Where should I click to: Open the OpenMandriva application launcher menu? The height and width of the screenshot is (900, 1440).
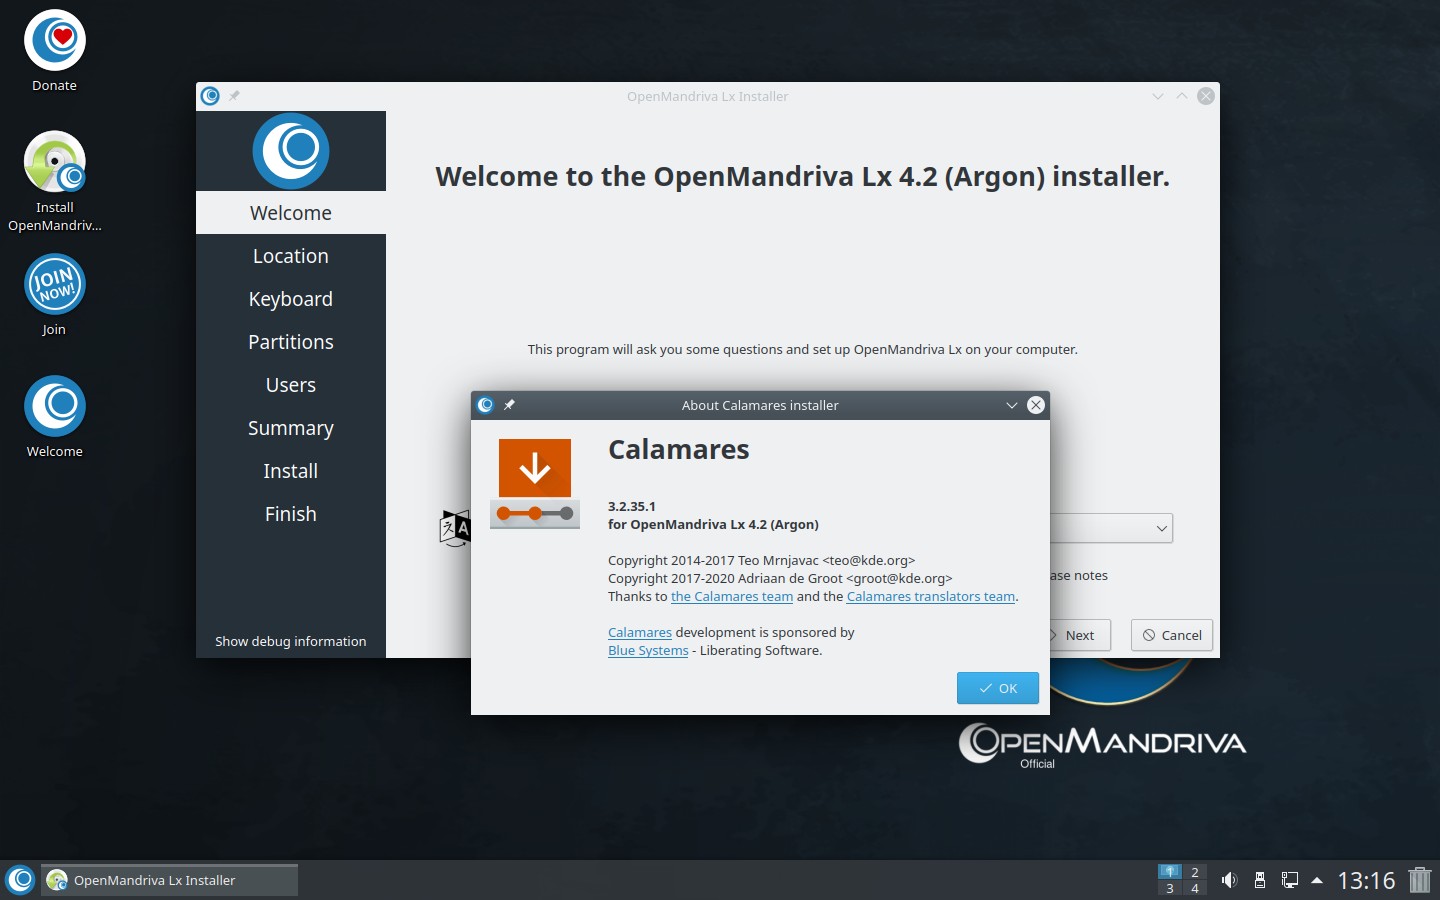coord(20,880)
